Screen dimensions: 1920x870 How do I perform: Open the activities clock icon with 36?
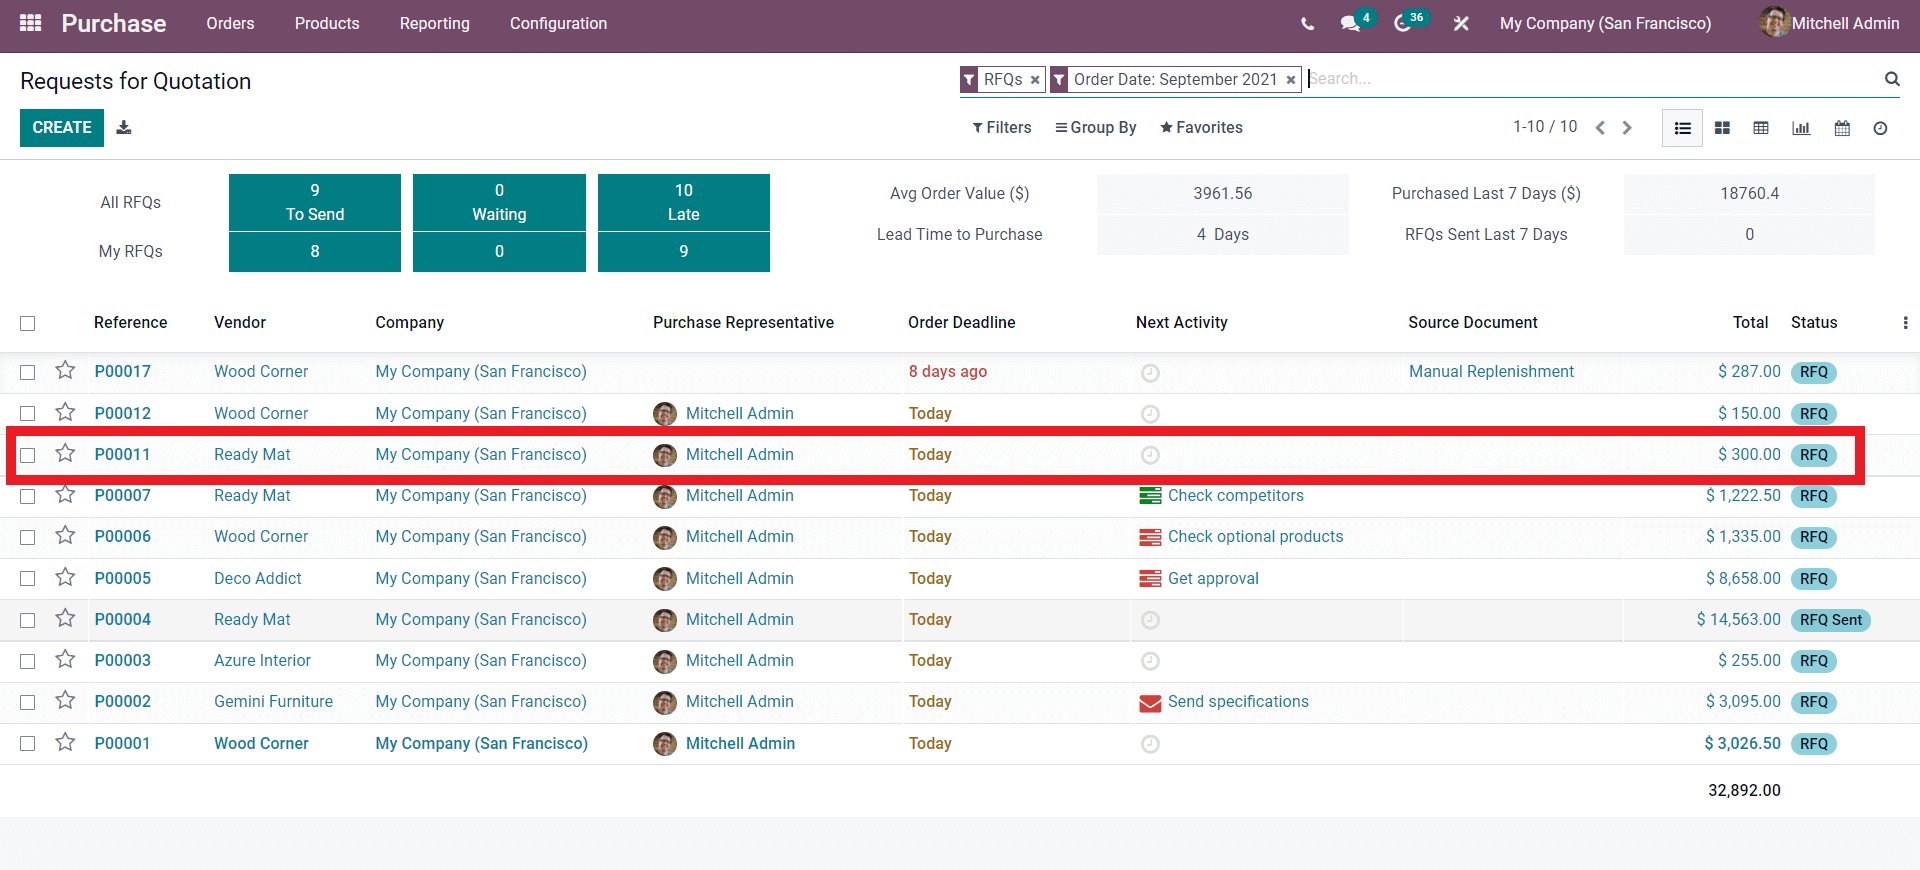1403,23
